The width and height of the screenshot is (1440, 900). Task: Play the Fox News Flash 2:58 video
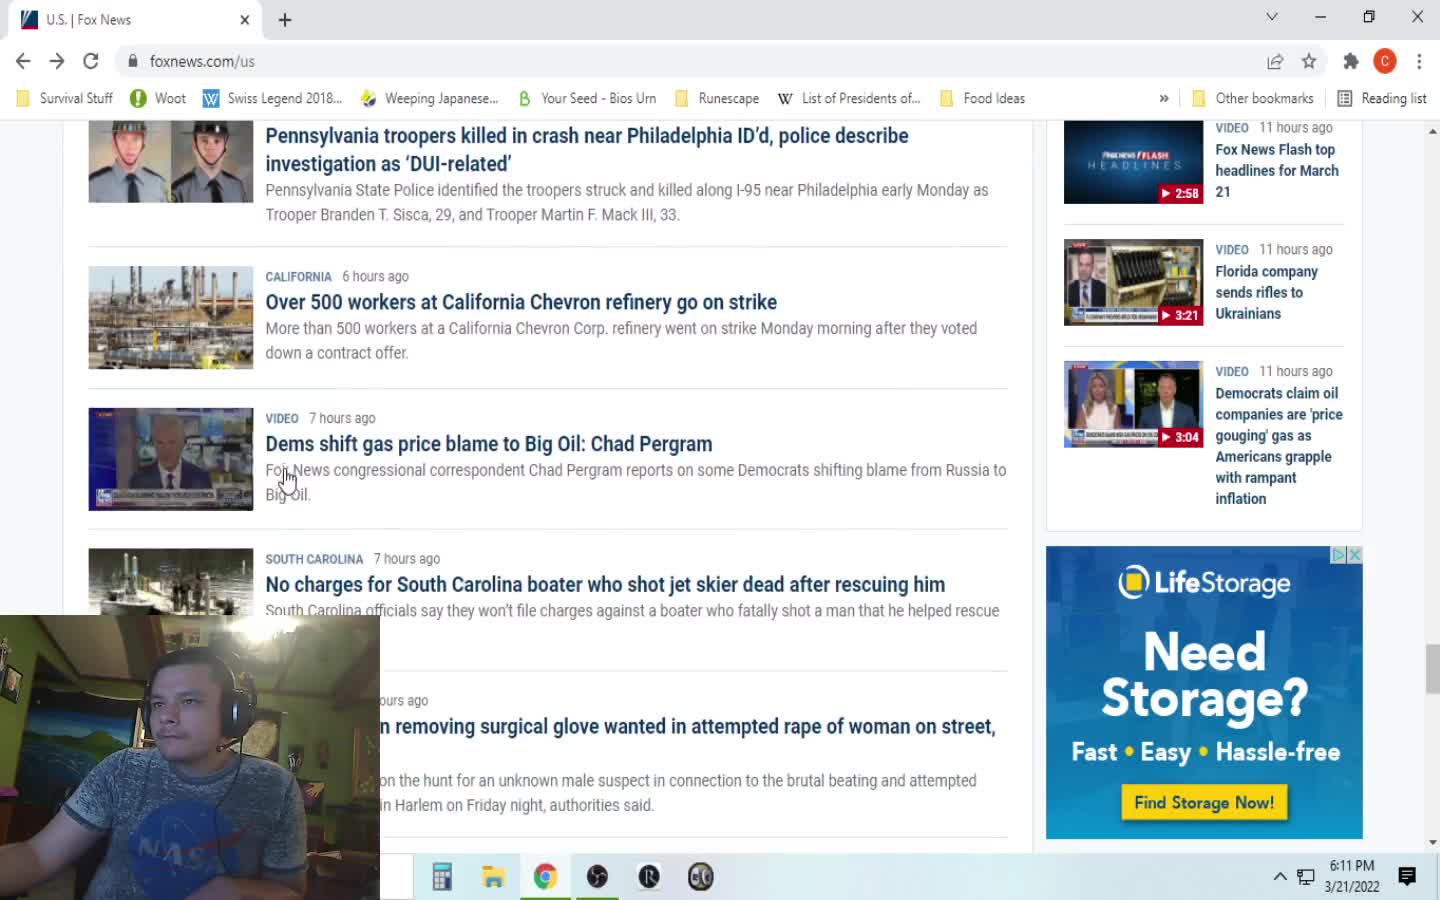[1133, 162]
